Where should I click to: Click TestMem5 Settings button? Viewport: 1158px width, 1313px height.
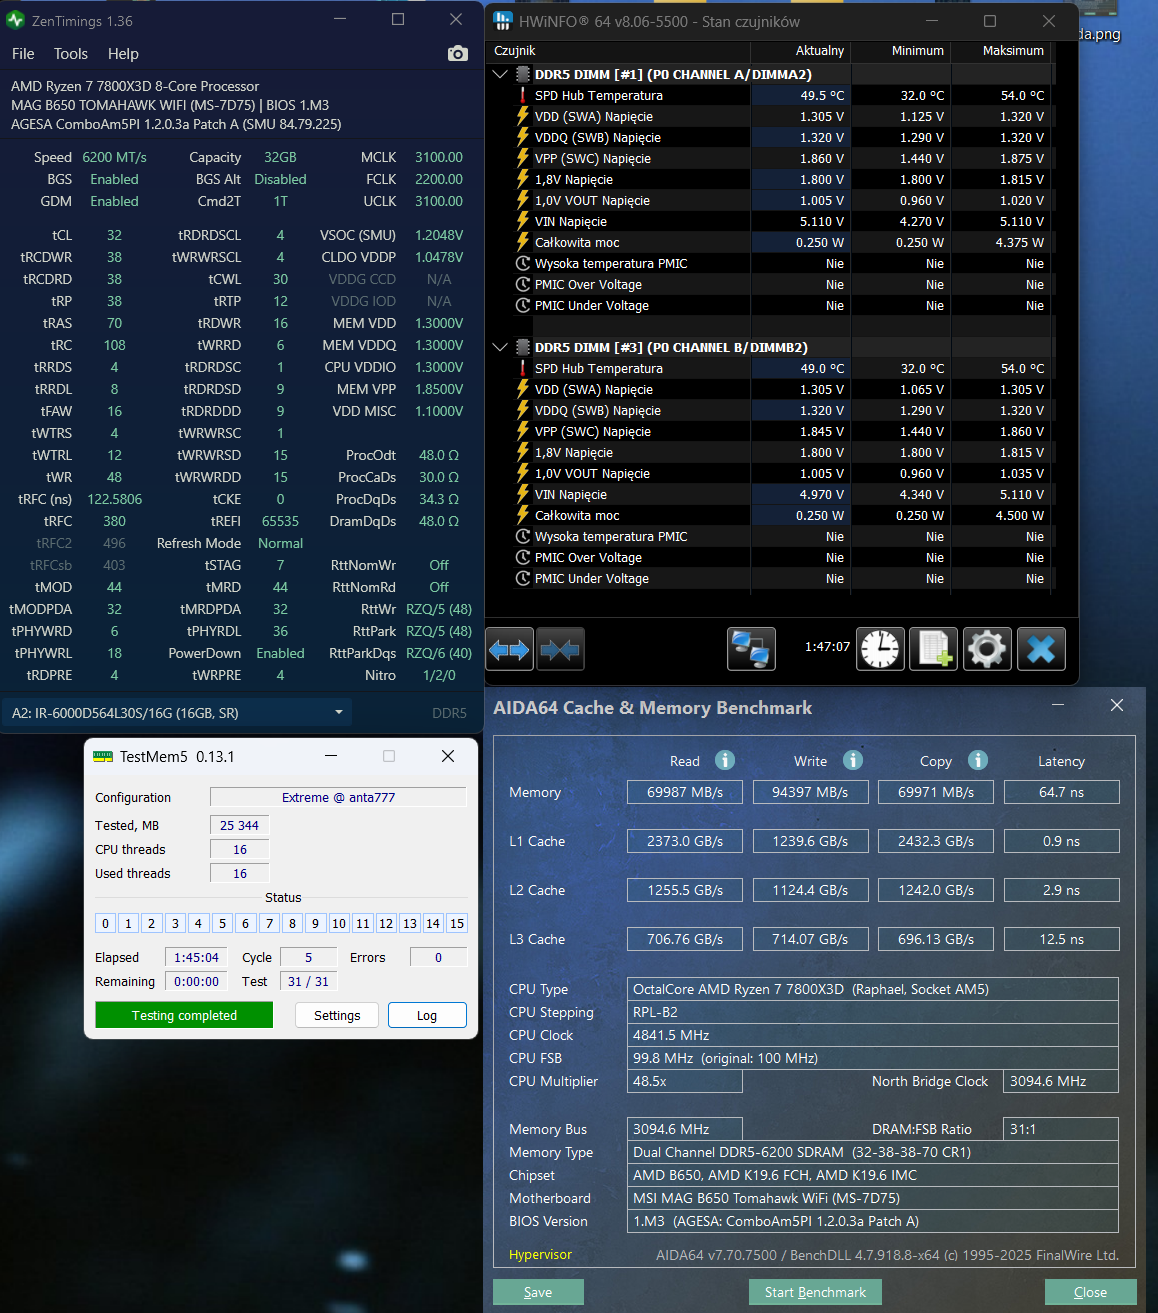point(337,1015)
